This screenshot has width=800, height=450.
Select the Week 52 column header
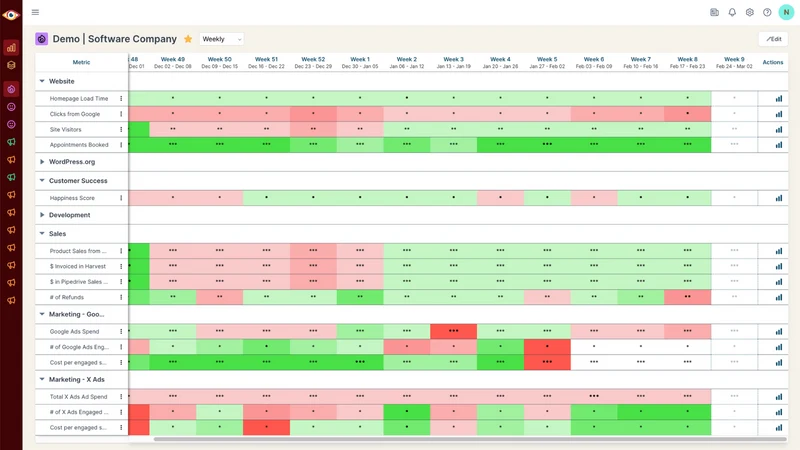(x=313, y=62)
